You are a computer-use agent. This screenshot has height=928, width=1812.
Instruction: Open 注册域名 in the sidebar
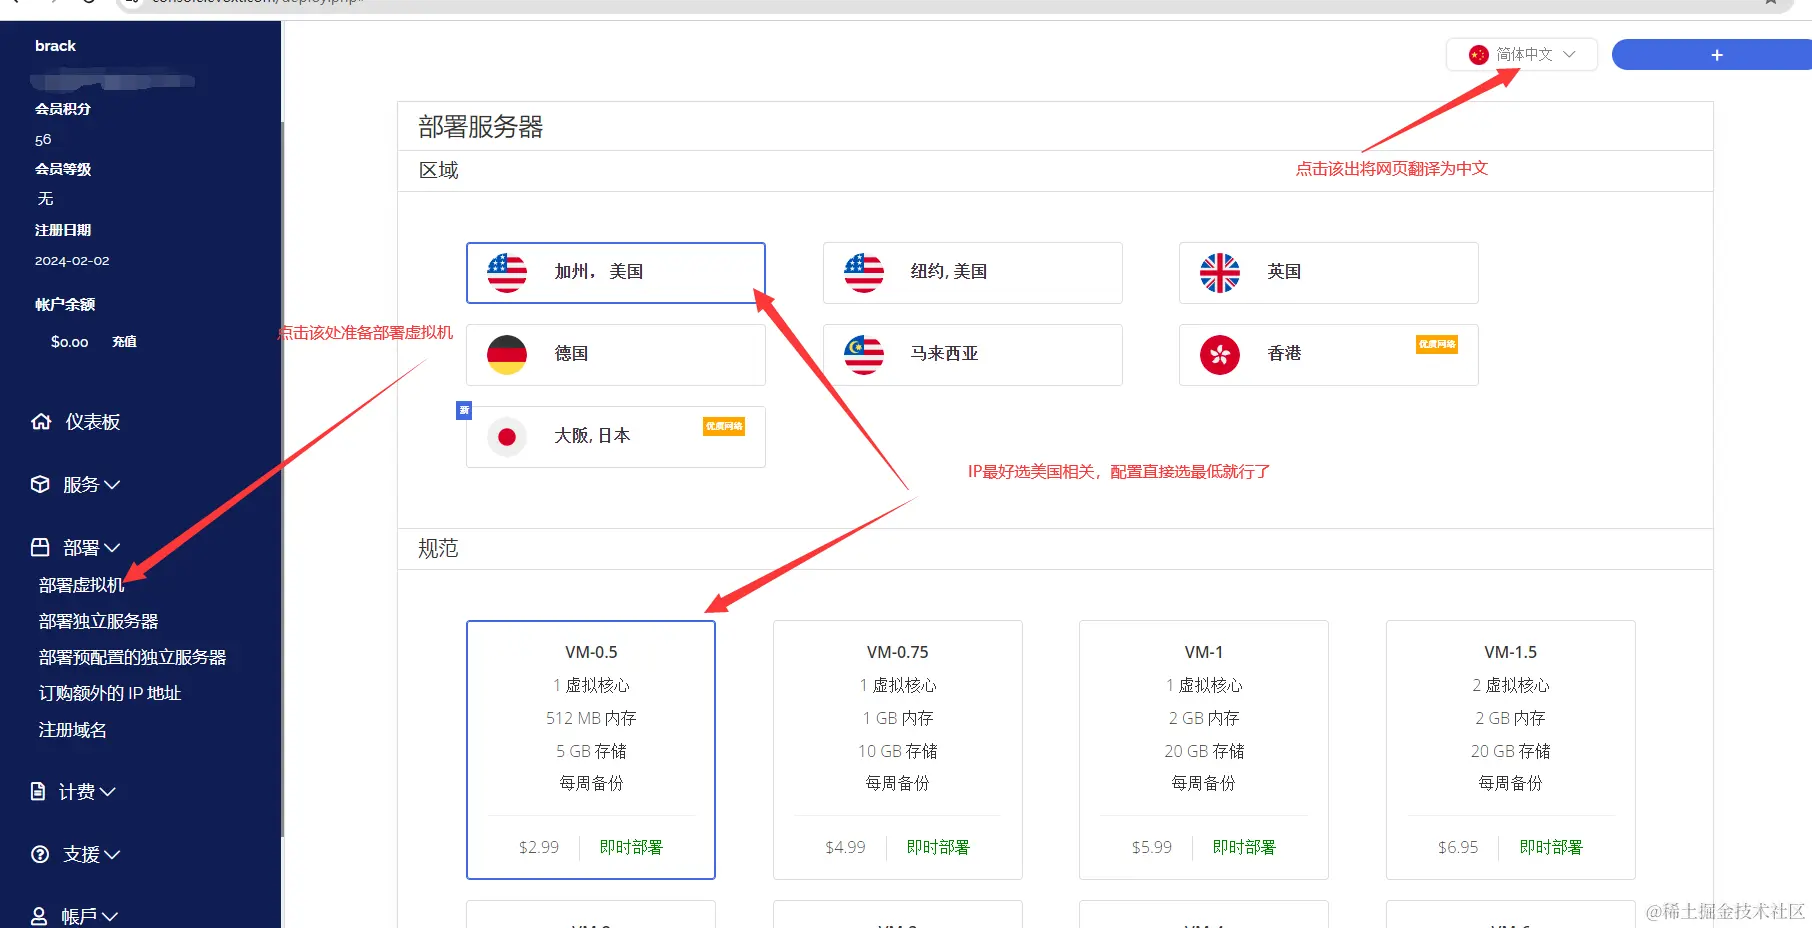[x=71, y=729]
